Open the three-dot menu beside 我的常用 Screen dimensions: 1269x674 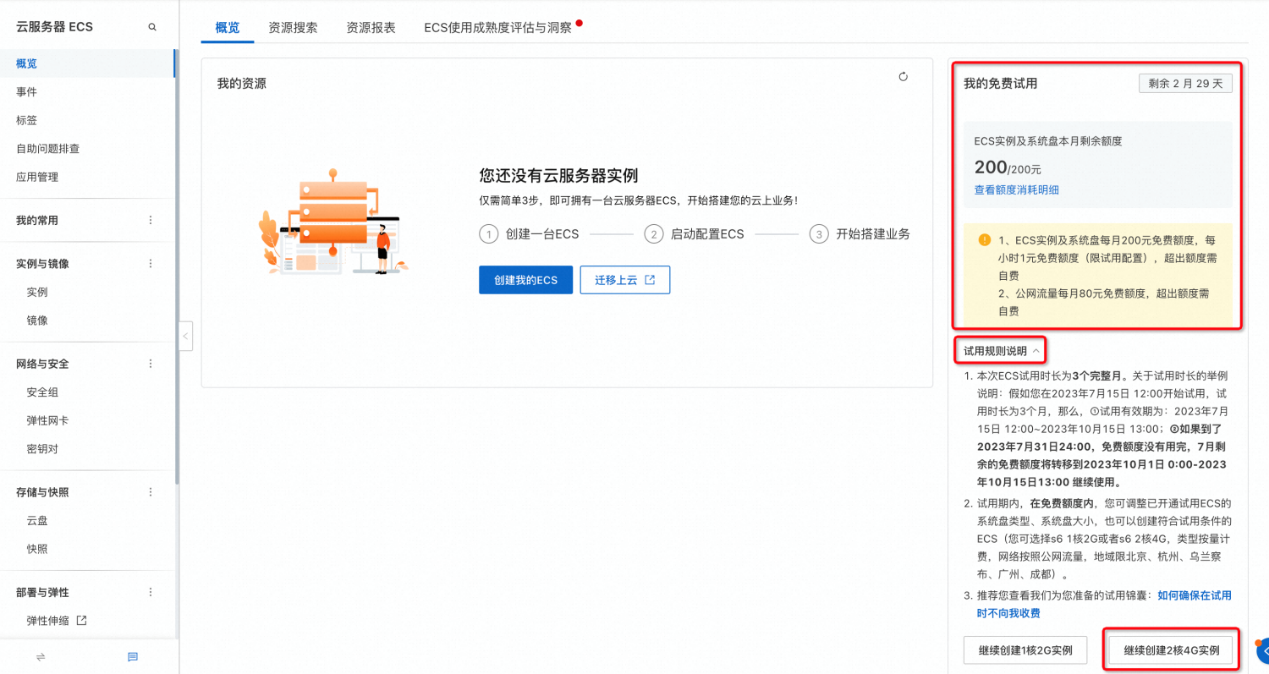coord(151,220)
